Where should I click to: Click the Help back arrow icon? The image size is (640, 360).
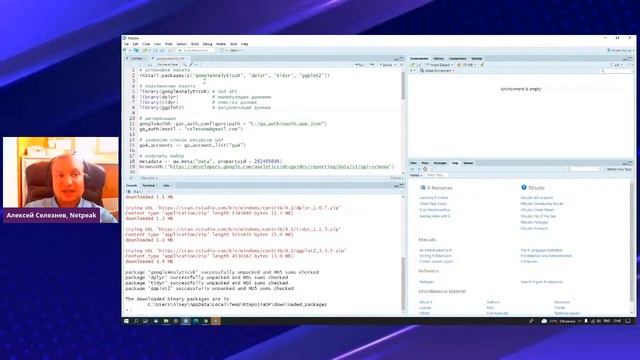pos(412,169)
